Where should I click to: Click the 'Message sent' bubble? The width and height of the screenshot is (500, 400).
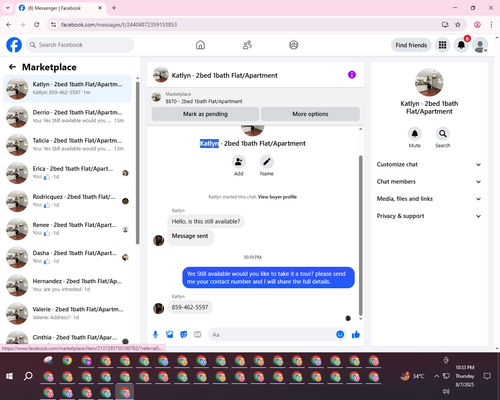click(190, 236)
